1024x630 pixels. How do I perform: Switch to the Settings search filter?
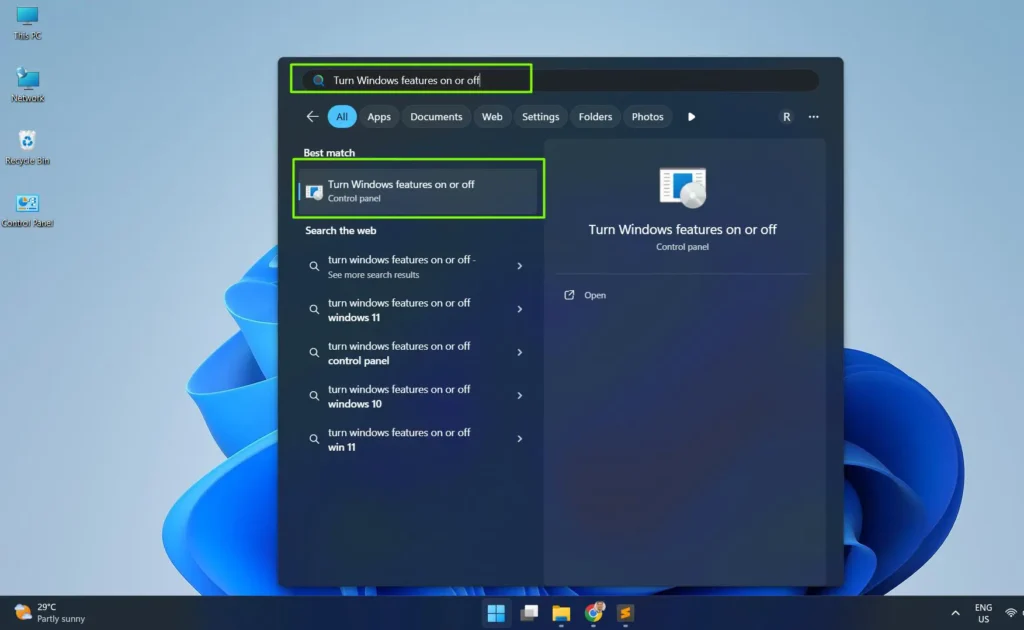[x=540, y=116]
